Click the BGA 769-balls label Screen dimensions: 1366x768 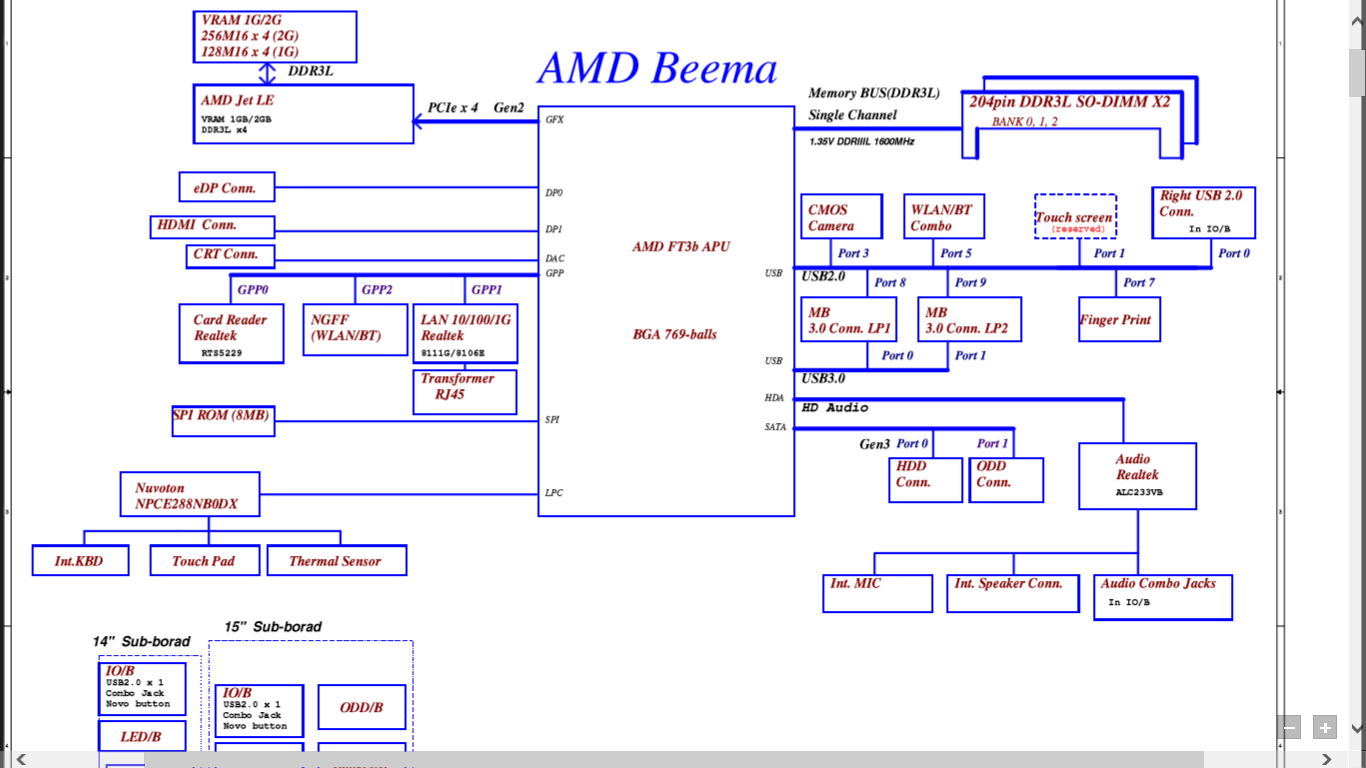point(675,334)
